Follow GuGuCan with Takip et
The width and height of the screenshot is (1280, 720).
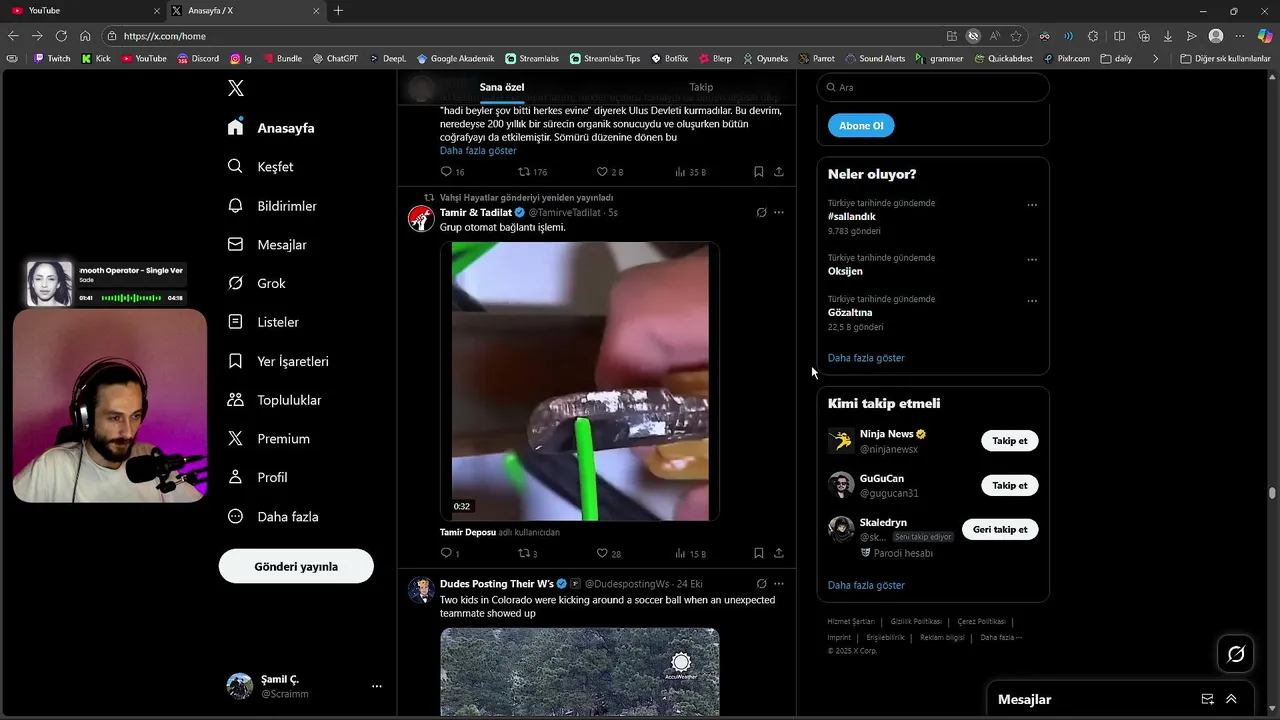1010,485
